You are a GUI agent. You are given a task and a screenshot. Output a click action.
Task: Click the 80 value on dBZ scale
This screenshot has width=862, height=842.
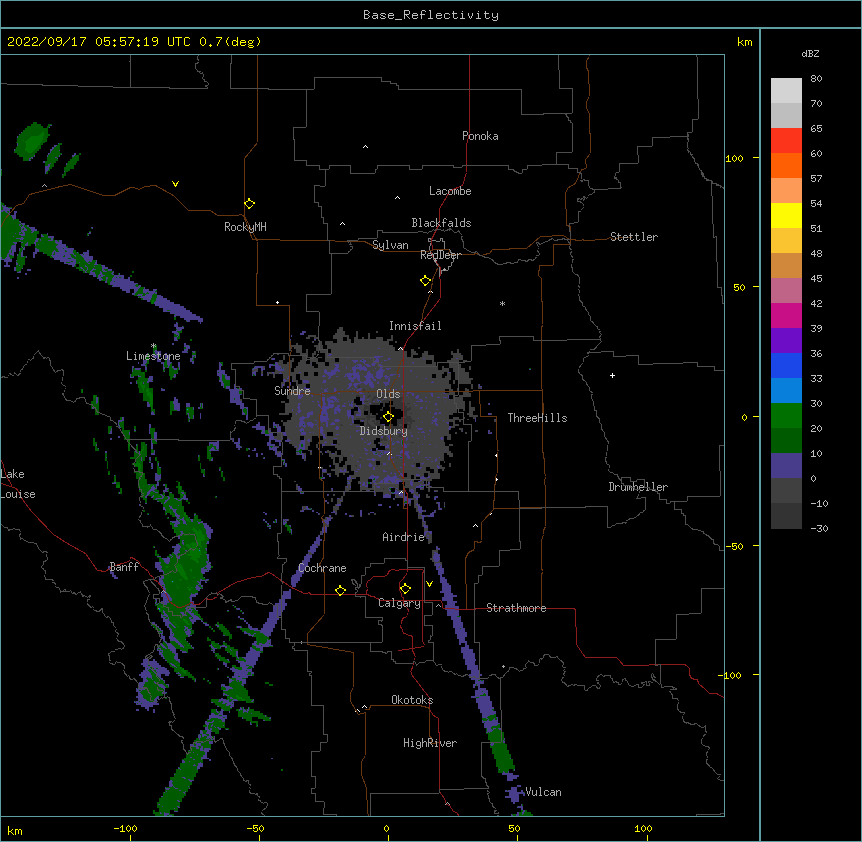pos(816,79)
